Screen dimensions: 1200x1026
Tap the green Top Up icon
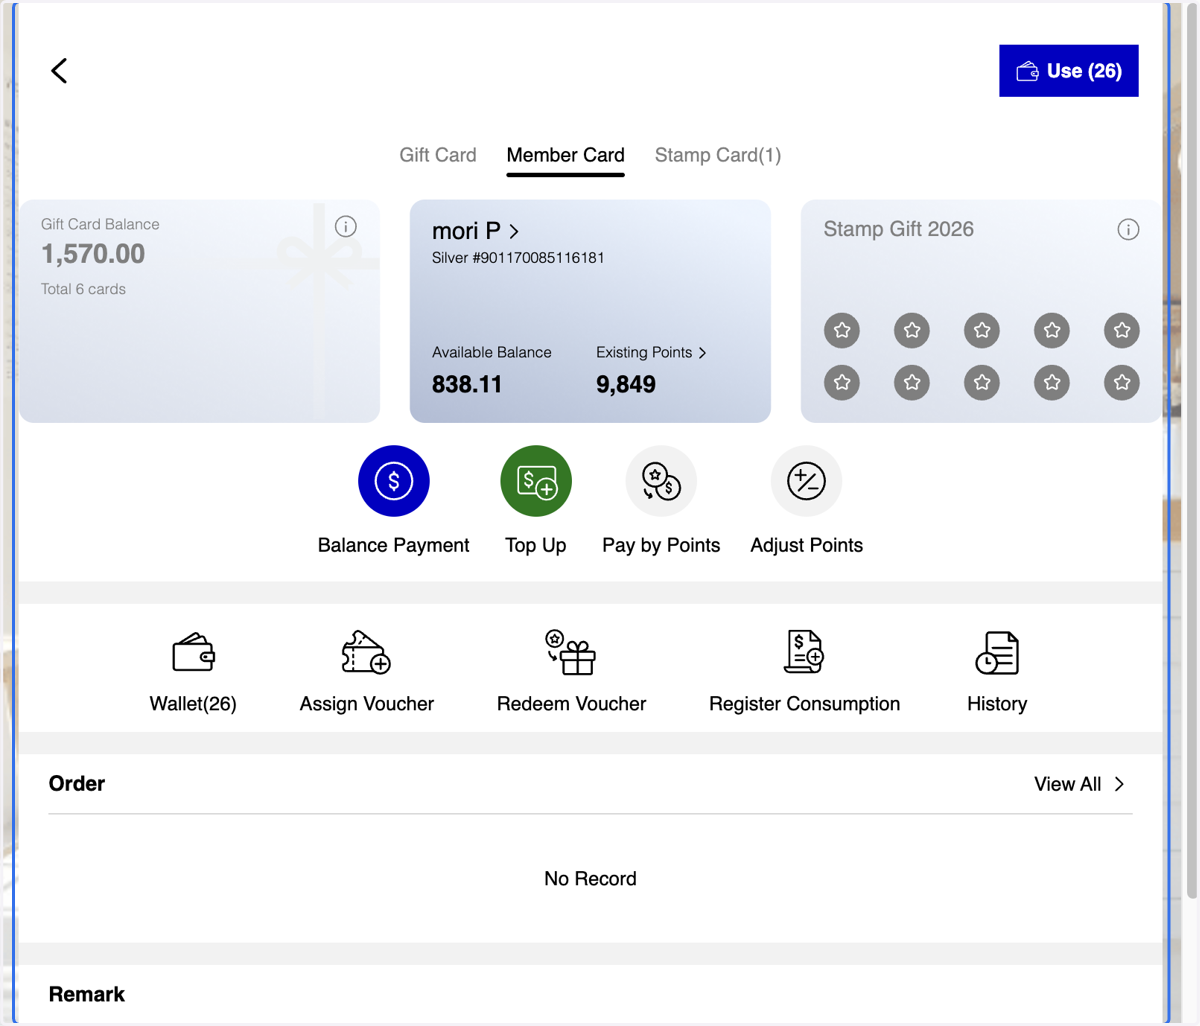pyautogui.click(x=536, y=481)
